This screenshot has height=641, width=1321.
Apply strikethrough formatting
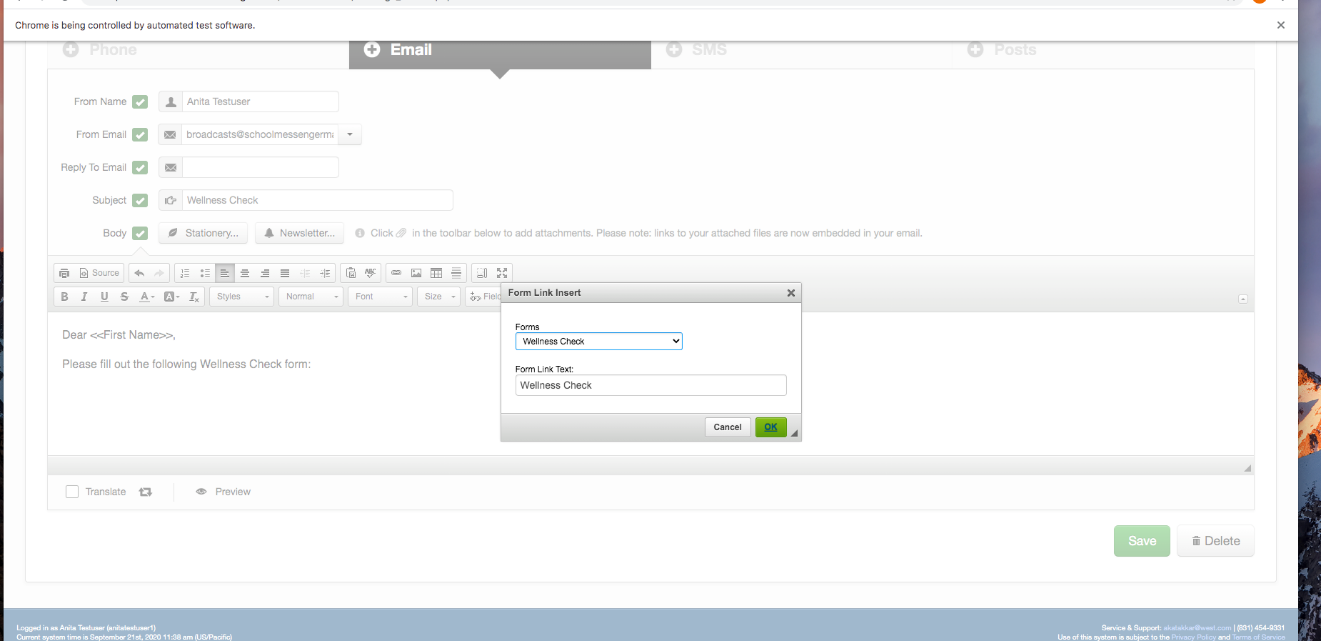click(124, 297)
